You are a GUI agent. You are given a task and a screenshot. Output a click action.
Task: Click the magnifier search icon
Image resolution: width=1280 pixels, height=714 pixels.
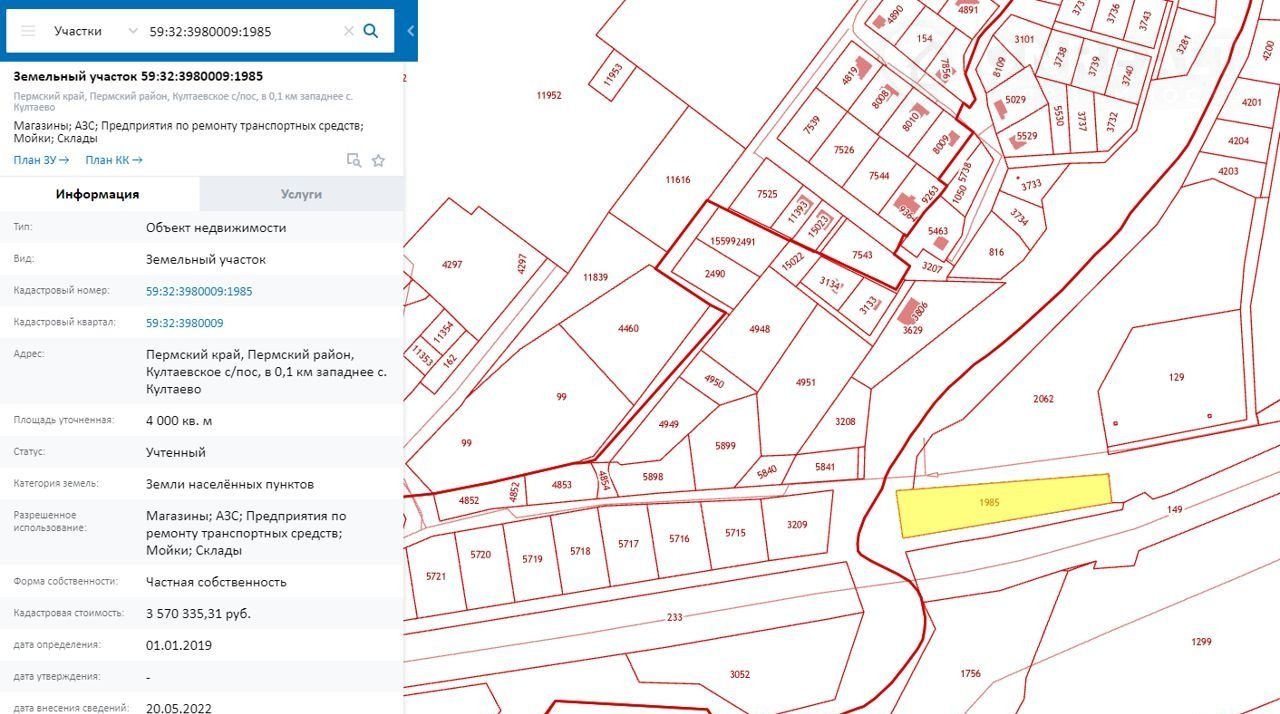coord(371,31)
